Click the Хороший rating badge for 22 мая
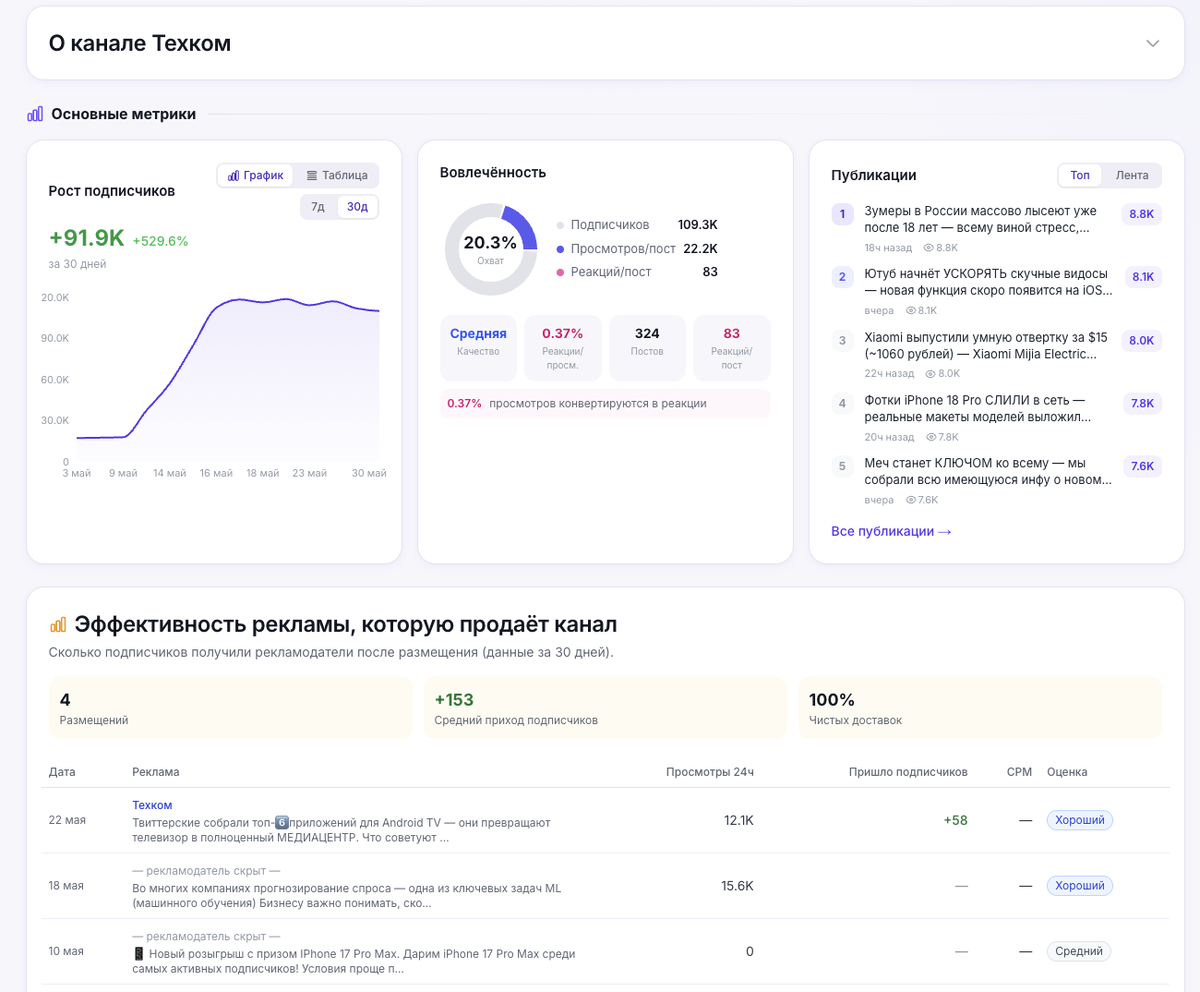 point(1080,820)
